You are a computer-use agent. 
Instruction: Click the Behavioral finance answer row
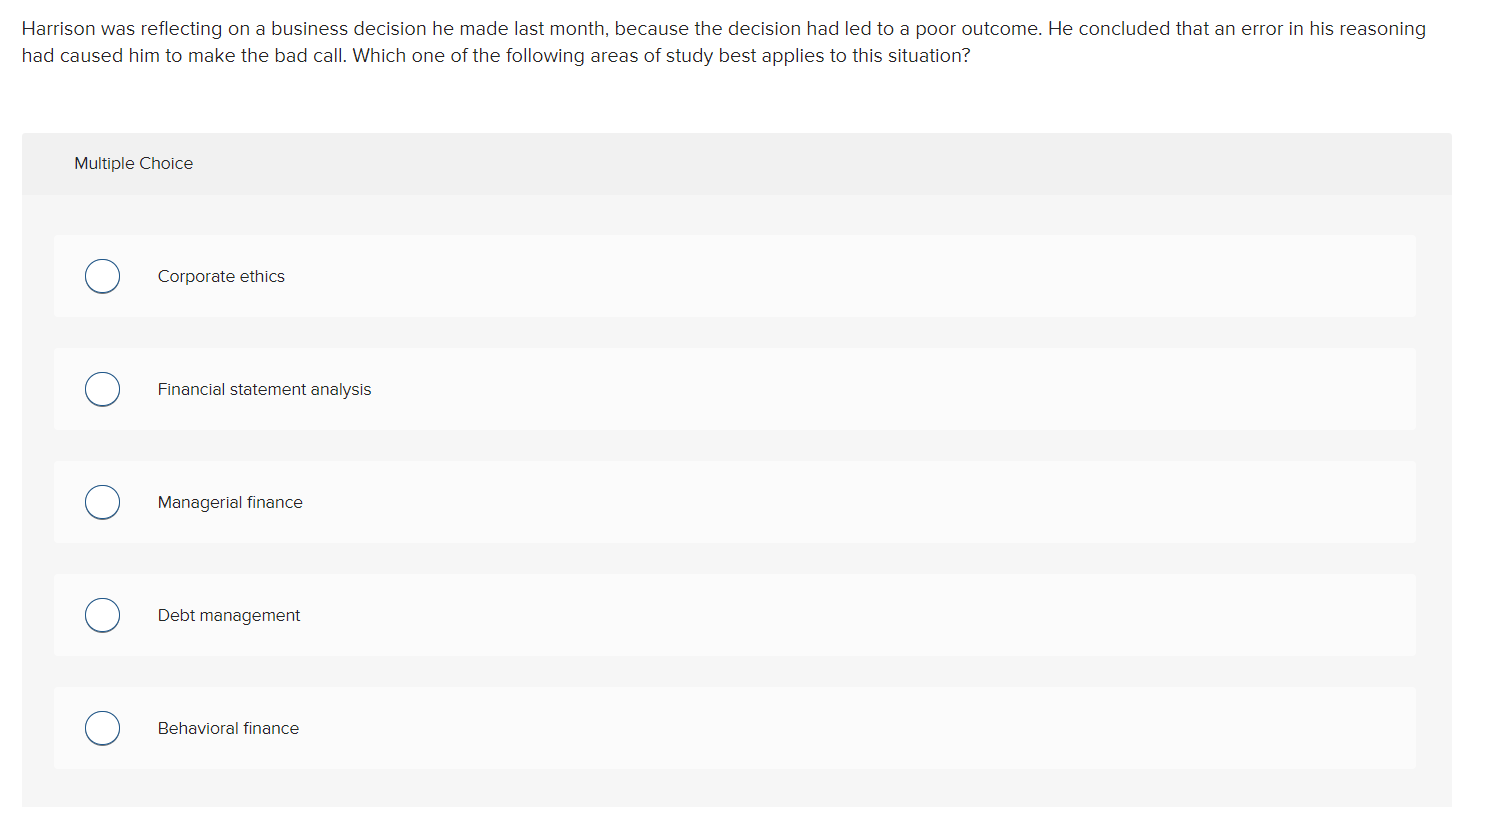[700, 728]
